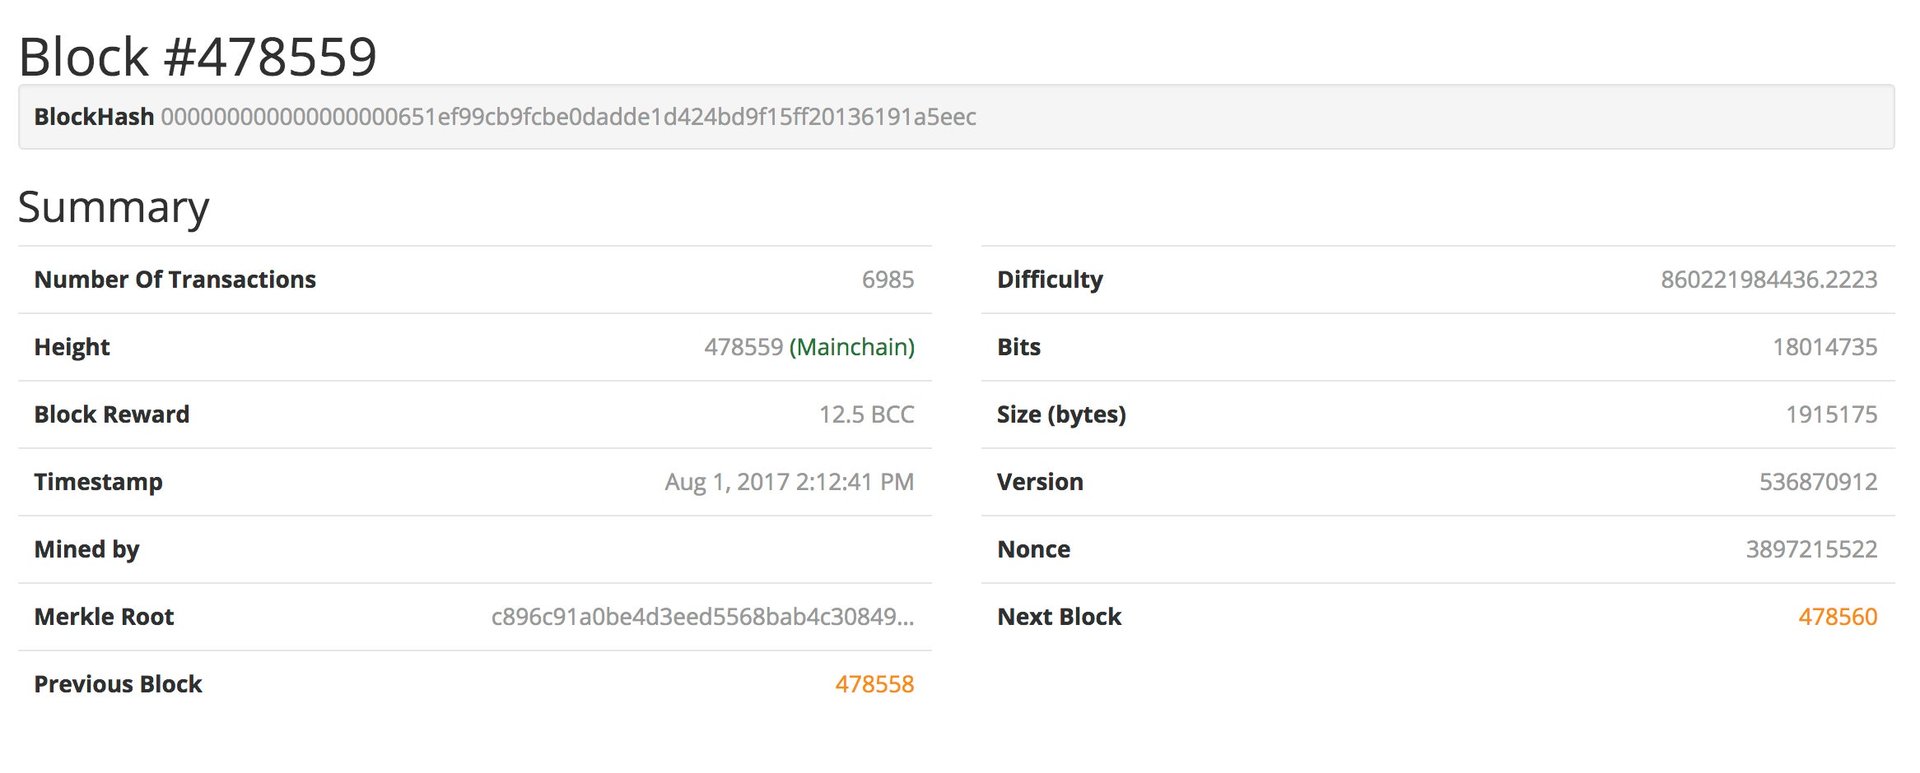The width and height of the screenshot is (1920, 773).
Task: Click the Nonce value 3897215522
Action: coord(1811,549)
